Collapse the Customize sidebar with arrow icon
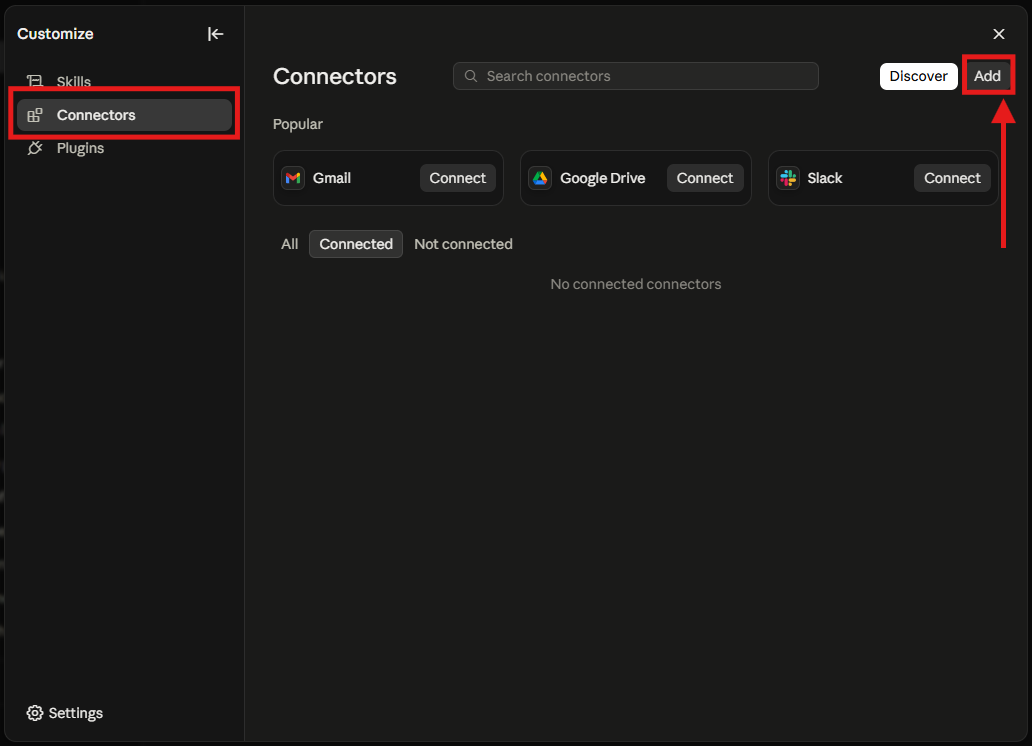Screen dimensions: 1032x746 tap(215, 34)
